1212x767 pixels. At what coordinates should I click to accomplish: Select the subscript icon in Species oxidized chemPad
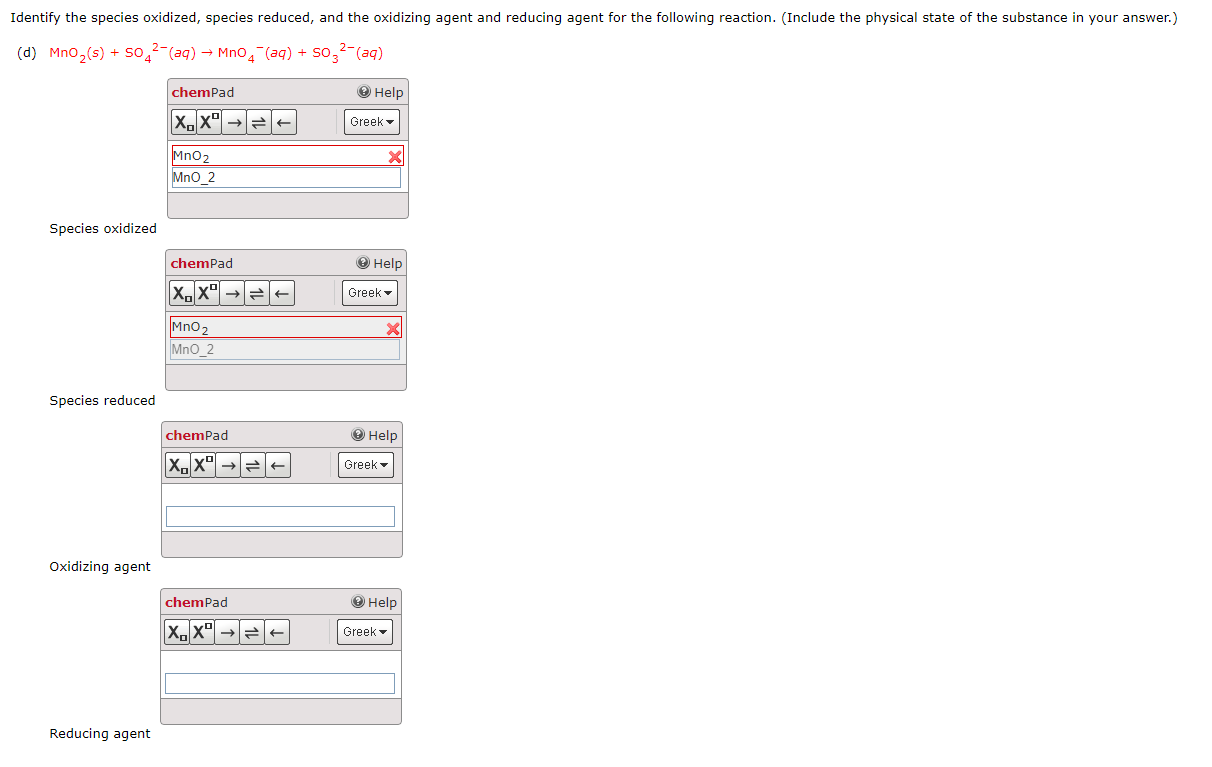[x=182, y=122]
